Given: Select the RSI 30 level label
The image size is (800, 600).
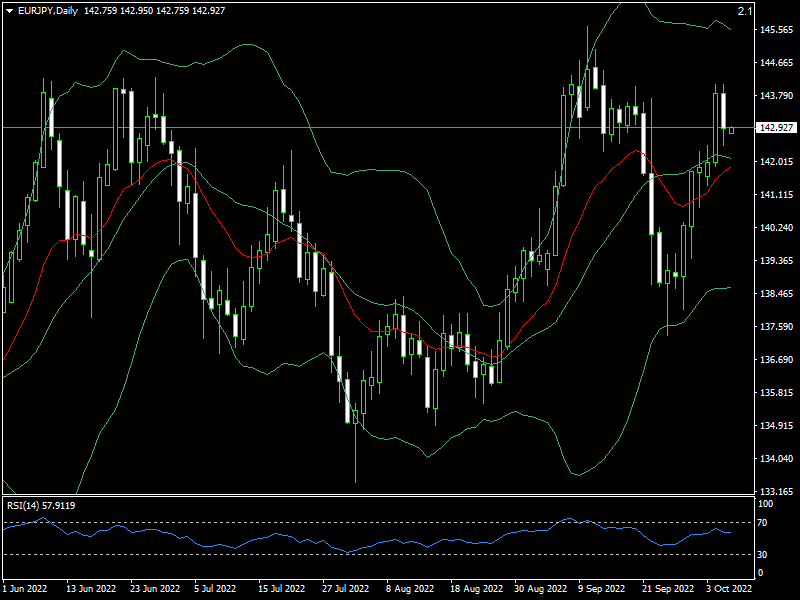Looking at the screenshot, I should pyautogui.click(x=762, y=554).
